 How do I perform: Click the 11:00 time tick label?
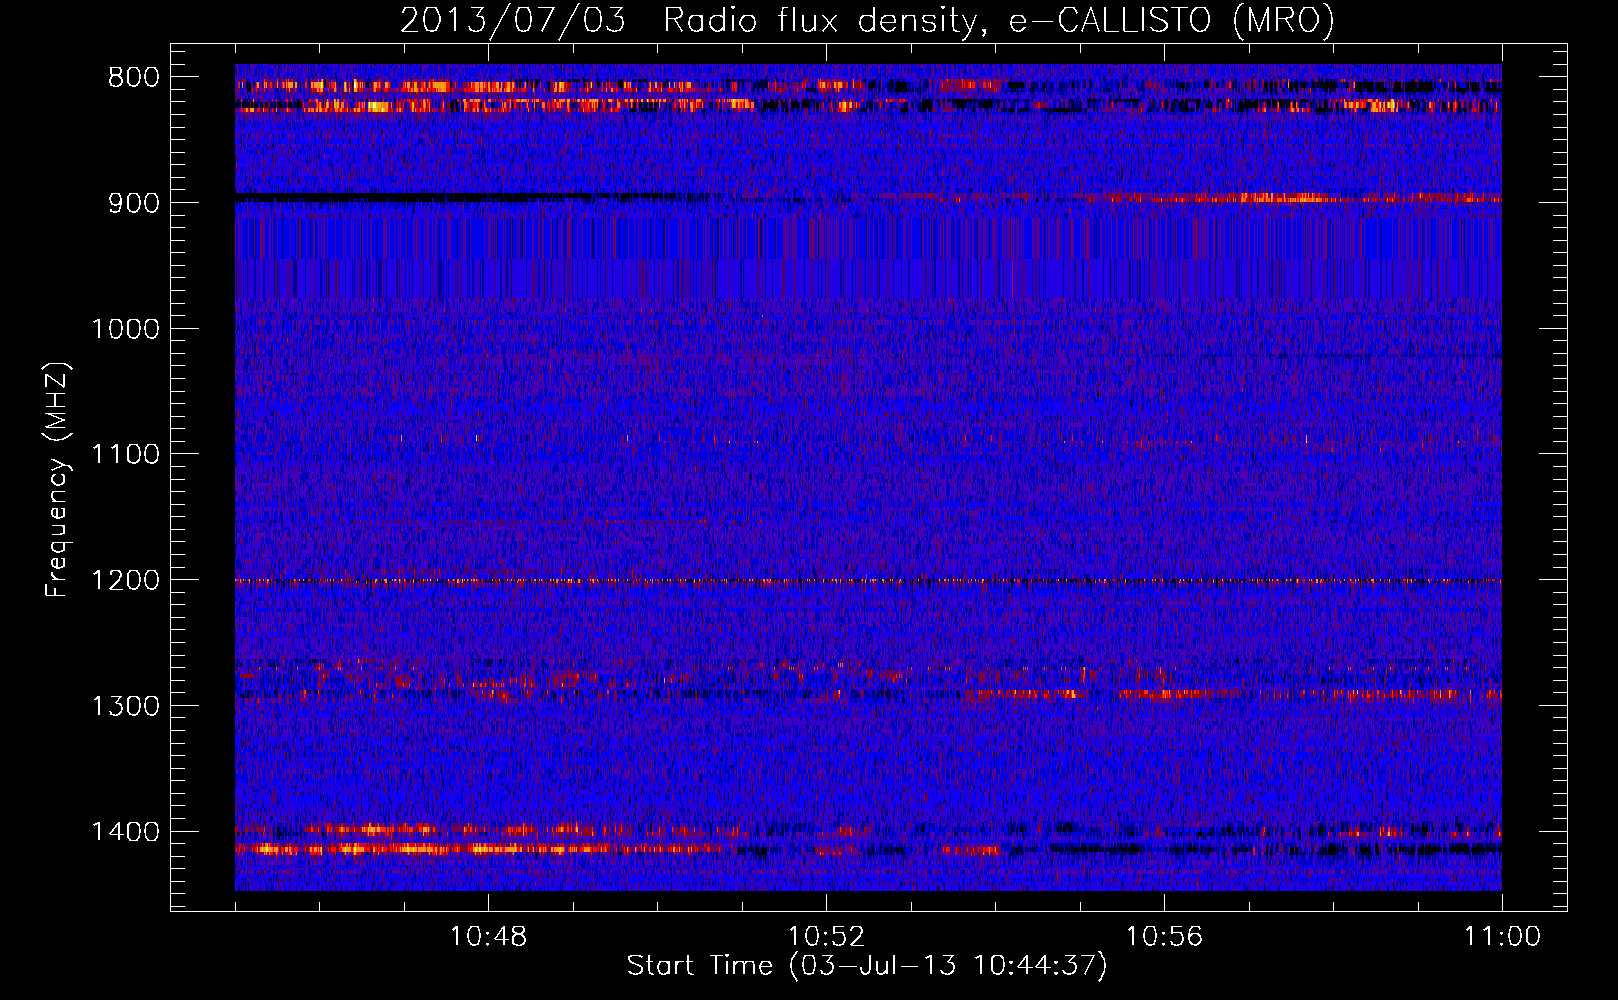[1502, 937]
